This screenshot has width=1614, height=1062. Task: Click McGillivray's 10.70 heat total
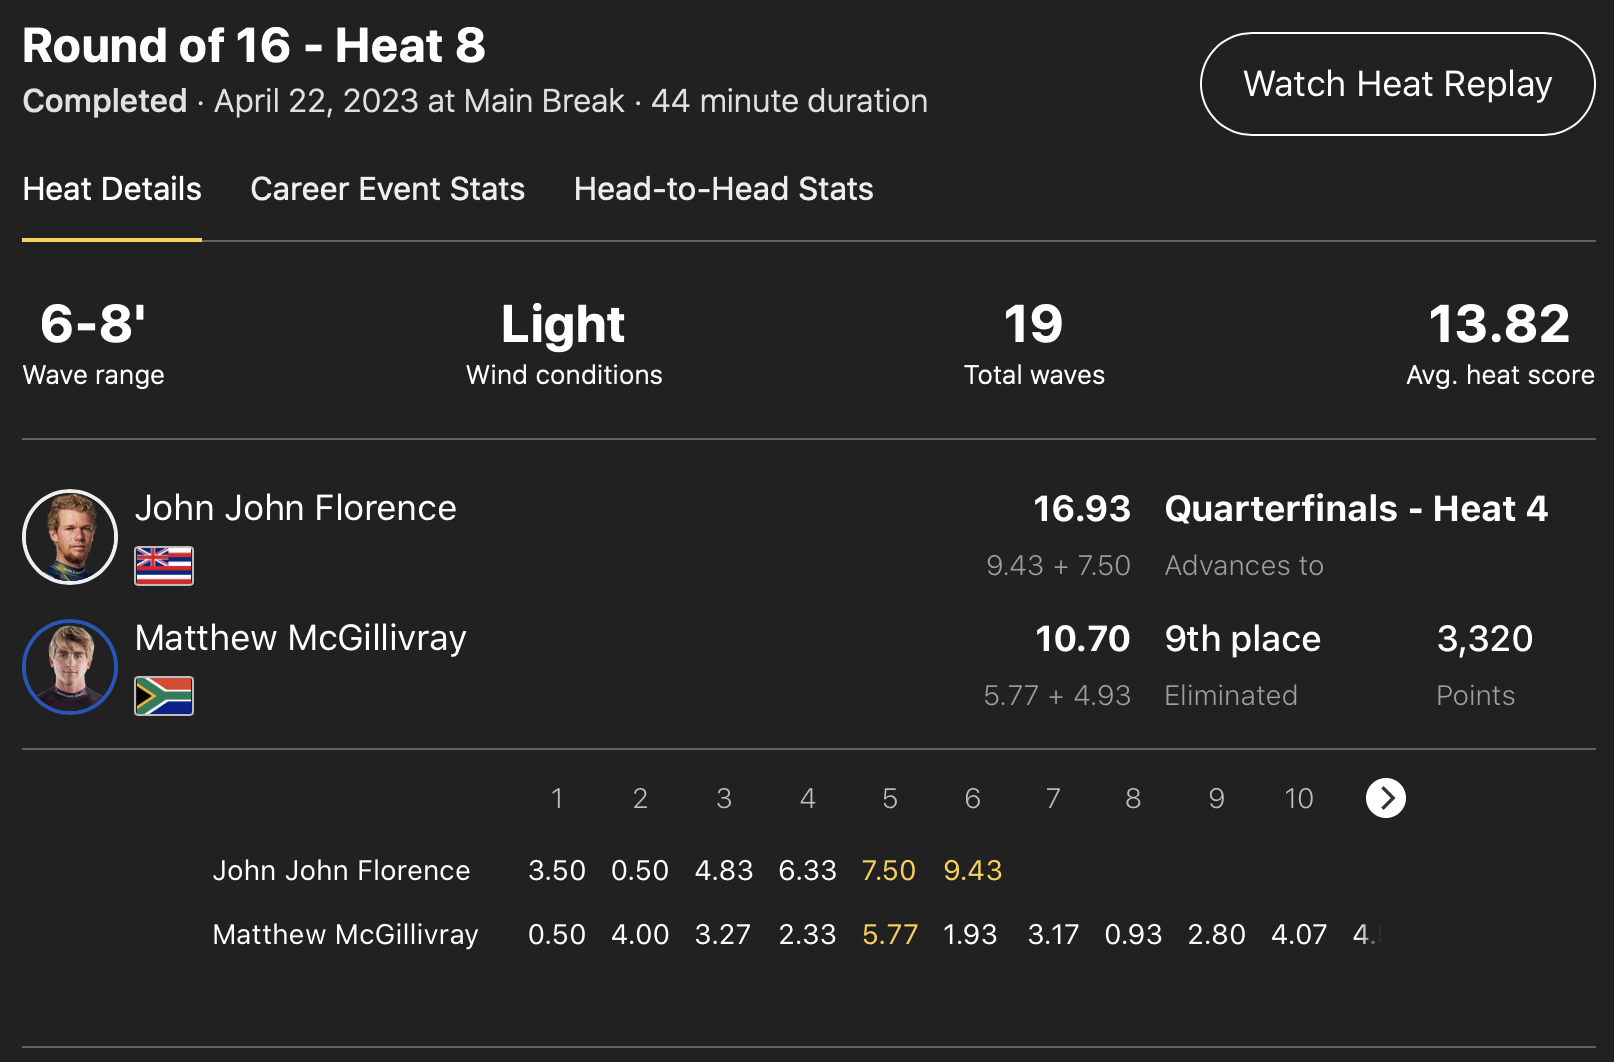click(1082, 638)
